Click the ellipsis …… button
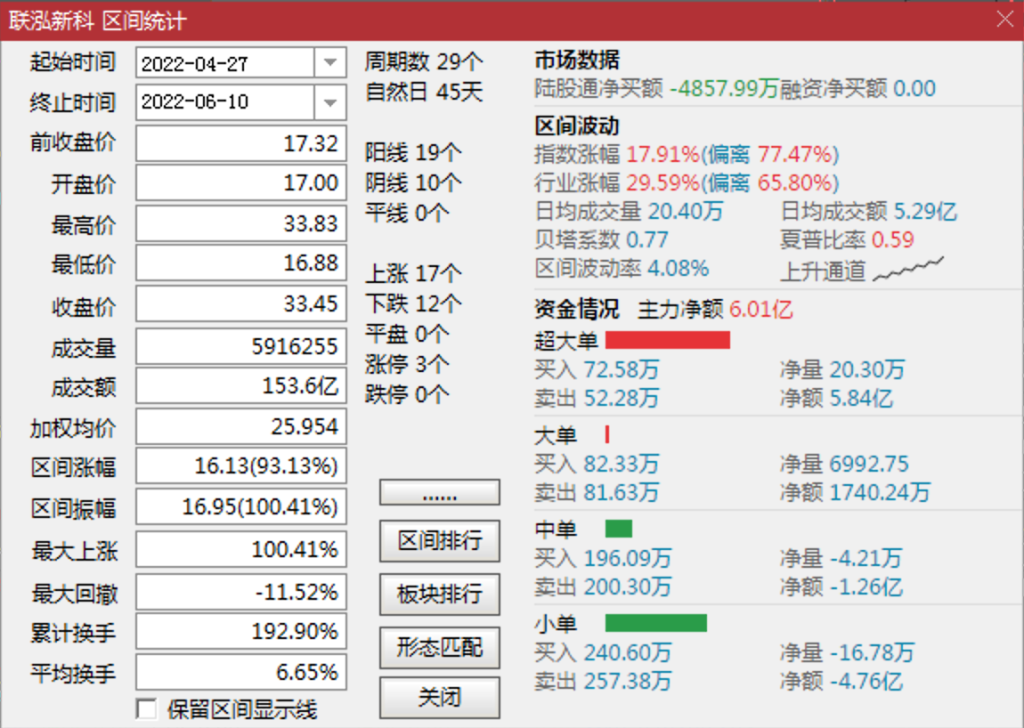Viewport: 1024px width, 728px height. [x=439, y=494]
